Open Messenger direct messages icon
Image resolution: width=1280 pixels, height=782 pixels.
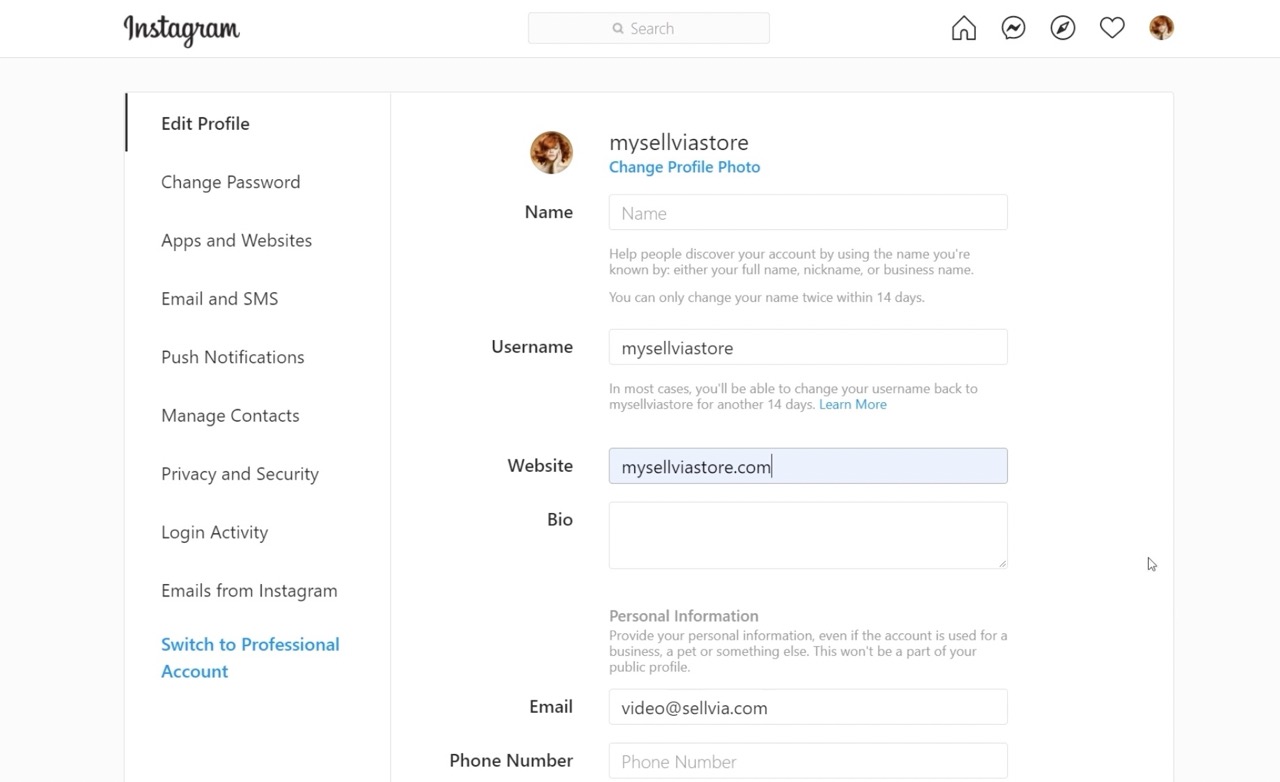pyautogui.click(x=1013, y=28)
